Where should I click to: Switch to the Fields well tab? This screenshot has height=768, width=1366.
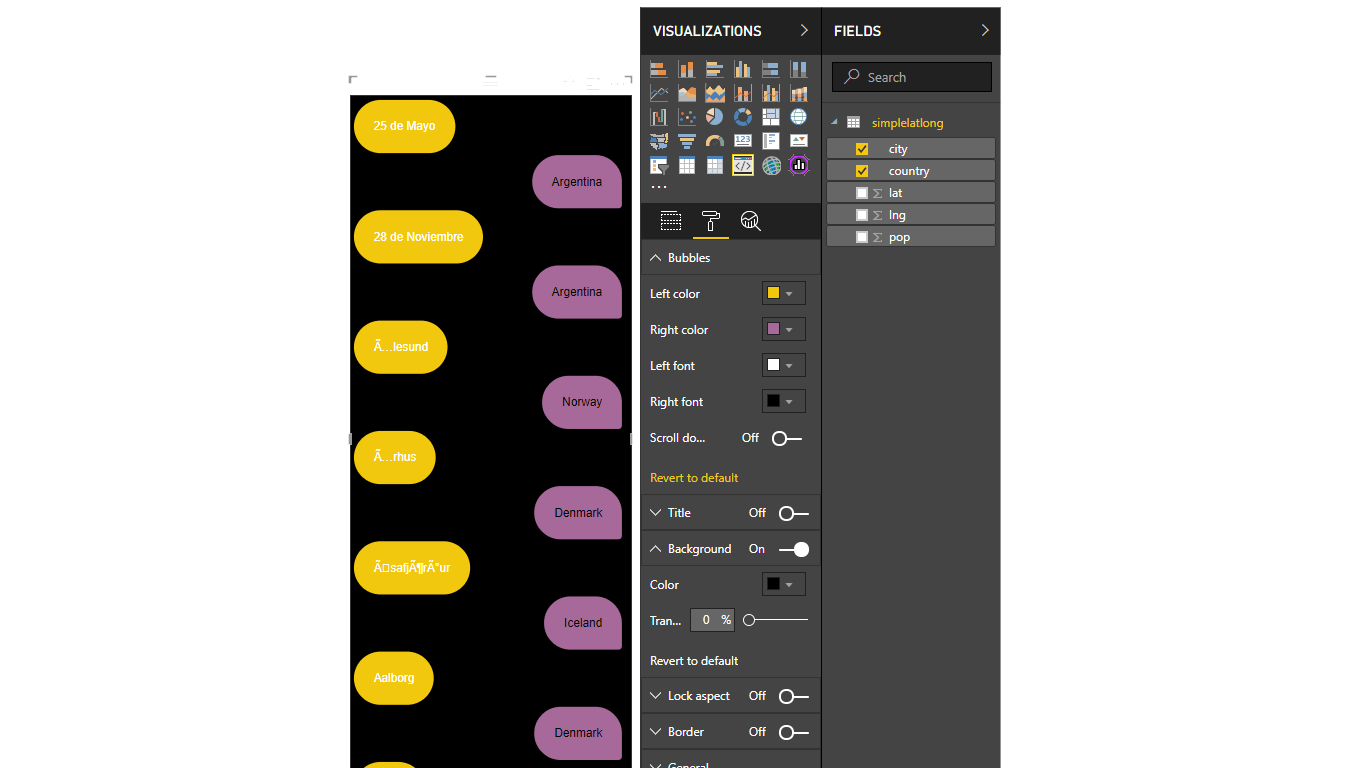click(x=671, y=221)
